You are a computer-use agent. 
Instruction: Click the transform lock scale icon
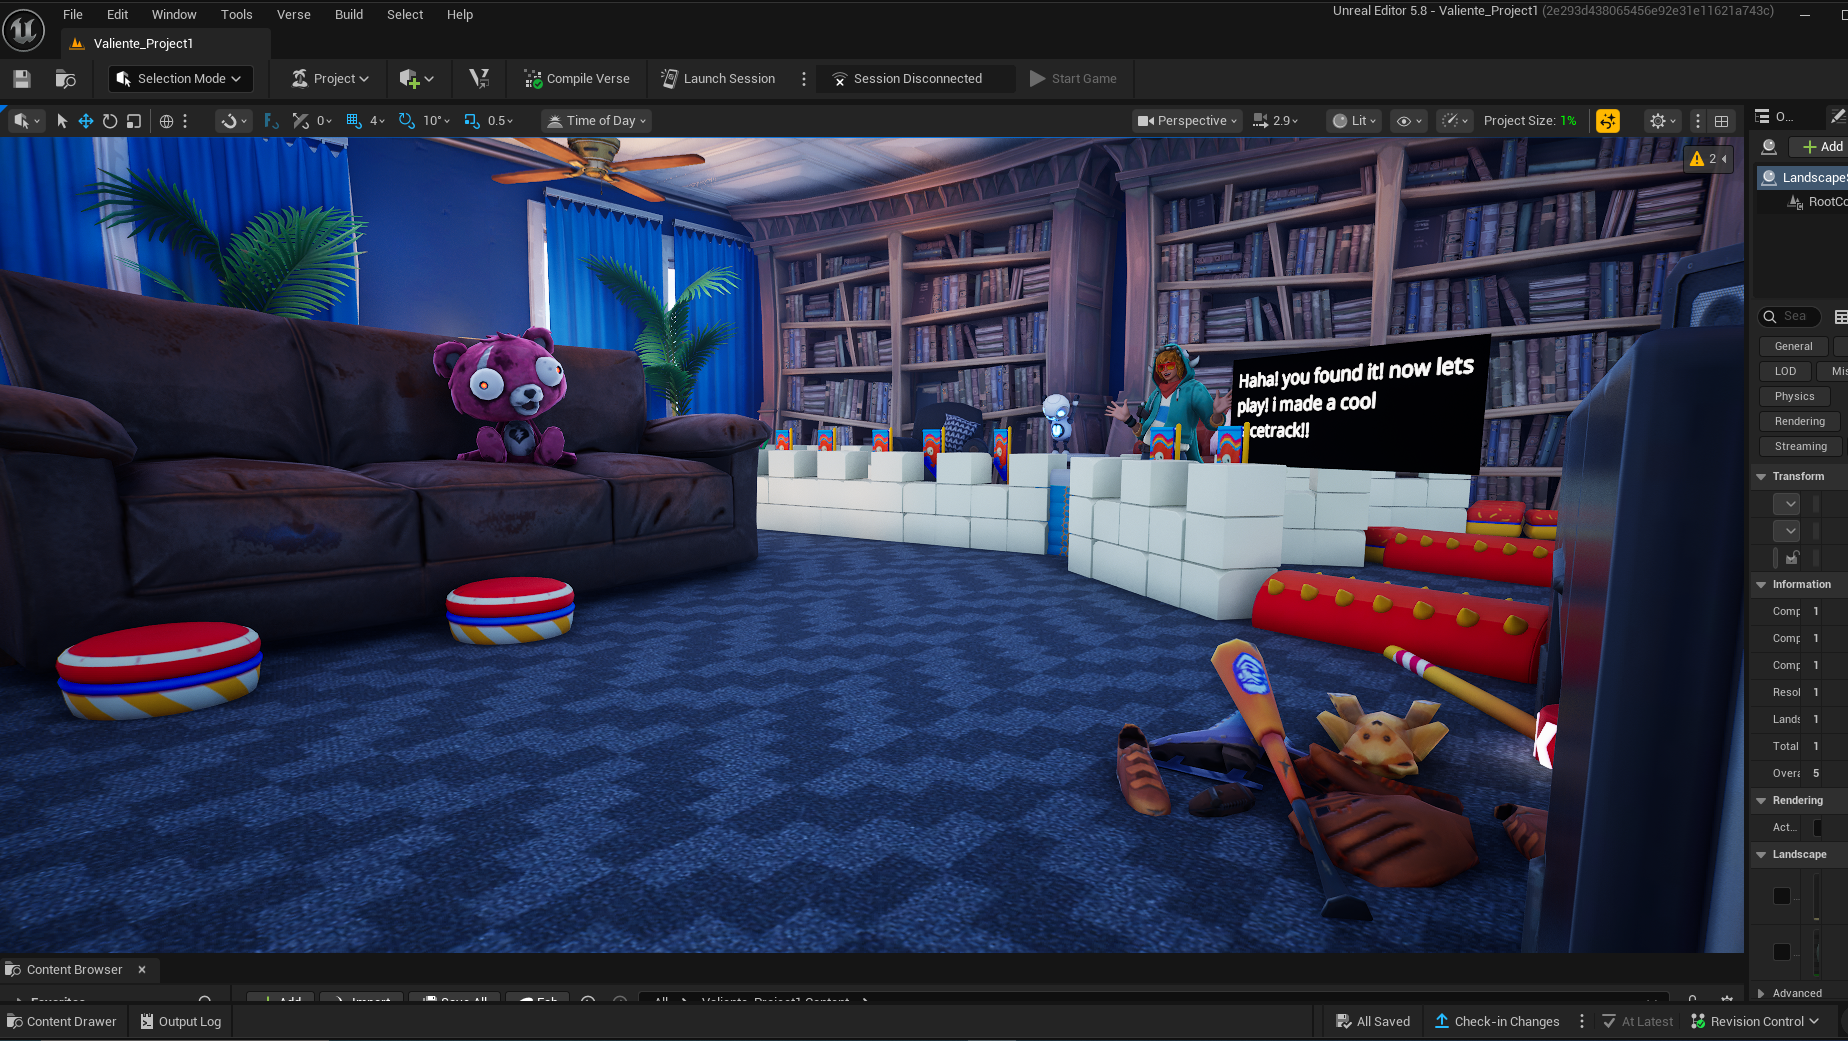click(1792, 558)
